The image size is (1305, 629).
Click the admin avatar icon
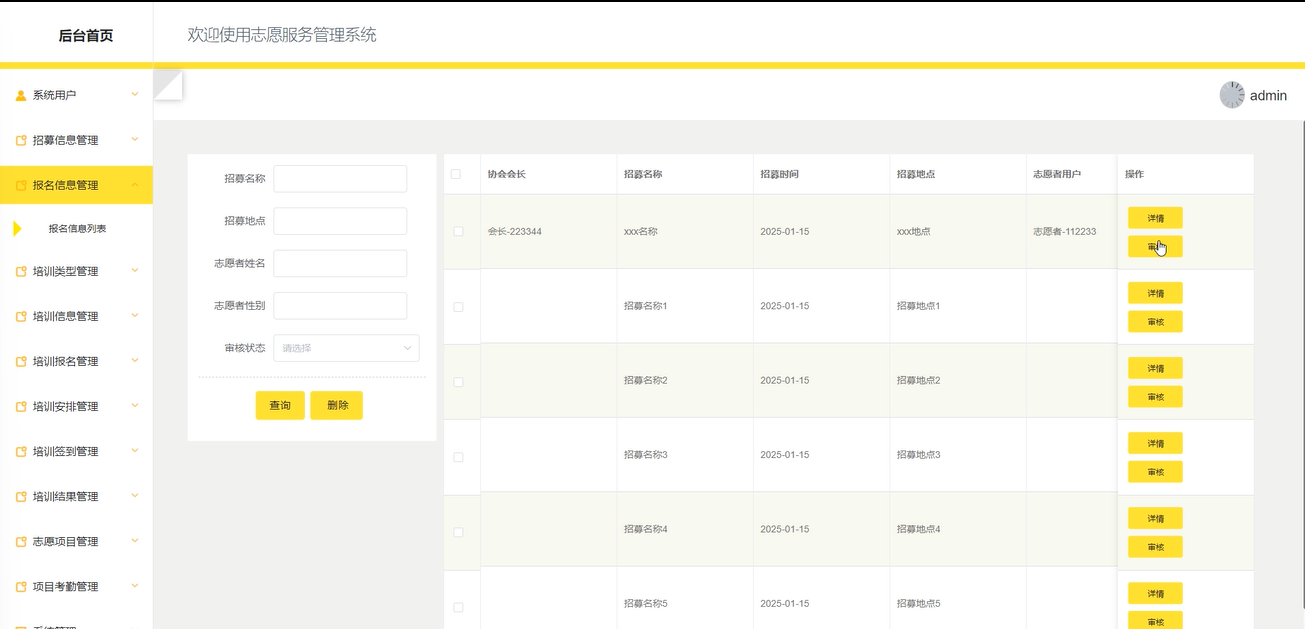tap(1232, 95)
